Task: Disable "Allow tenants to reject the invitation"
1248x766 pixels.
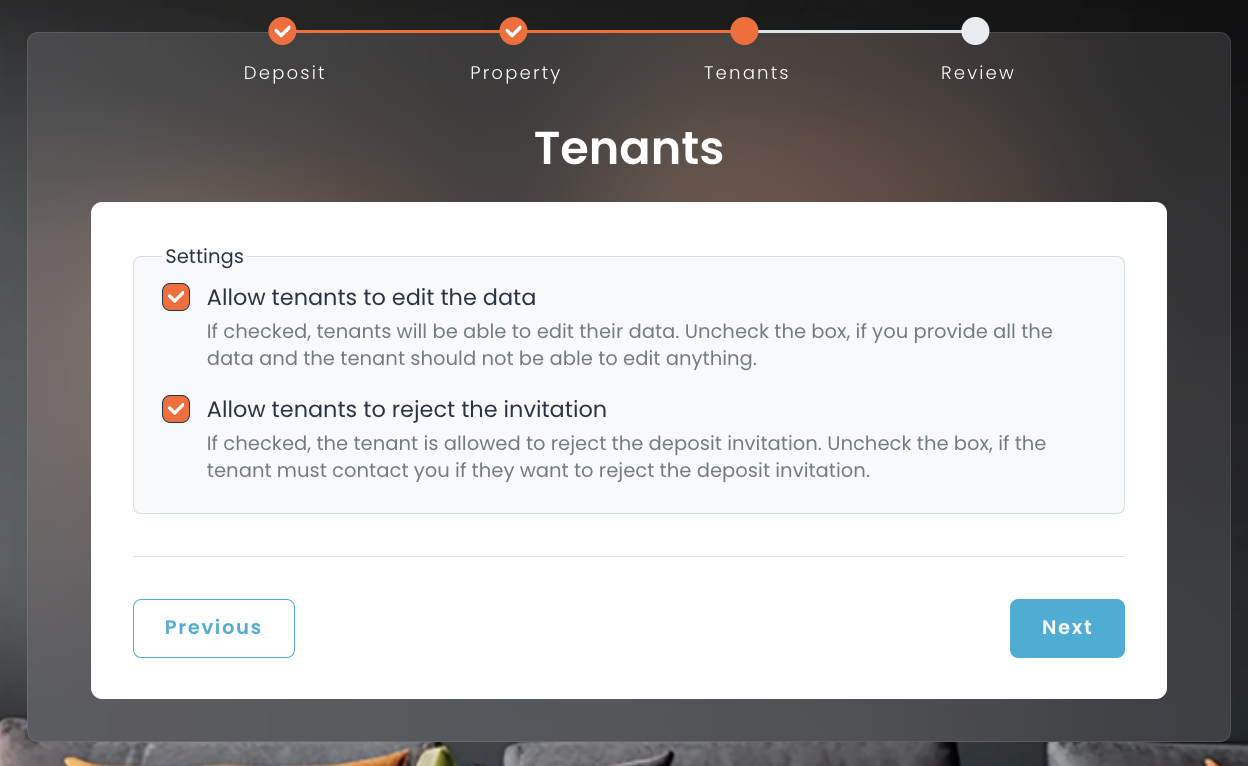Action: (x=175, y=409)
